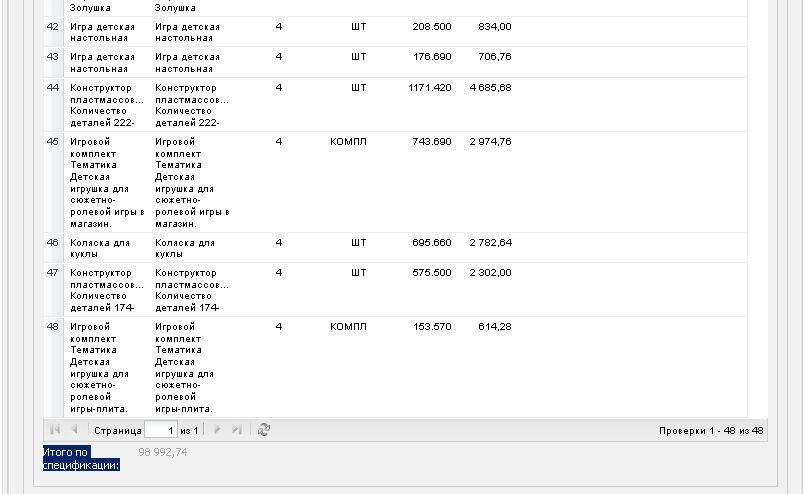The image size is (803, 494).
Task: Click first-column 'Коляска для куклы' cell
Action: [x=100, y=248]
